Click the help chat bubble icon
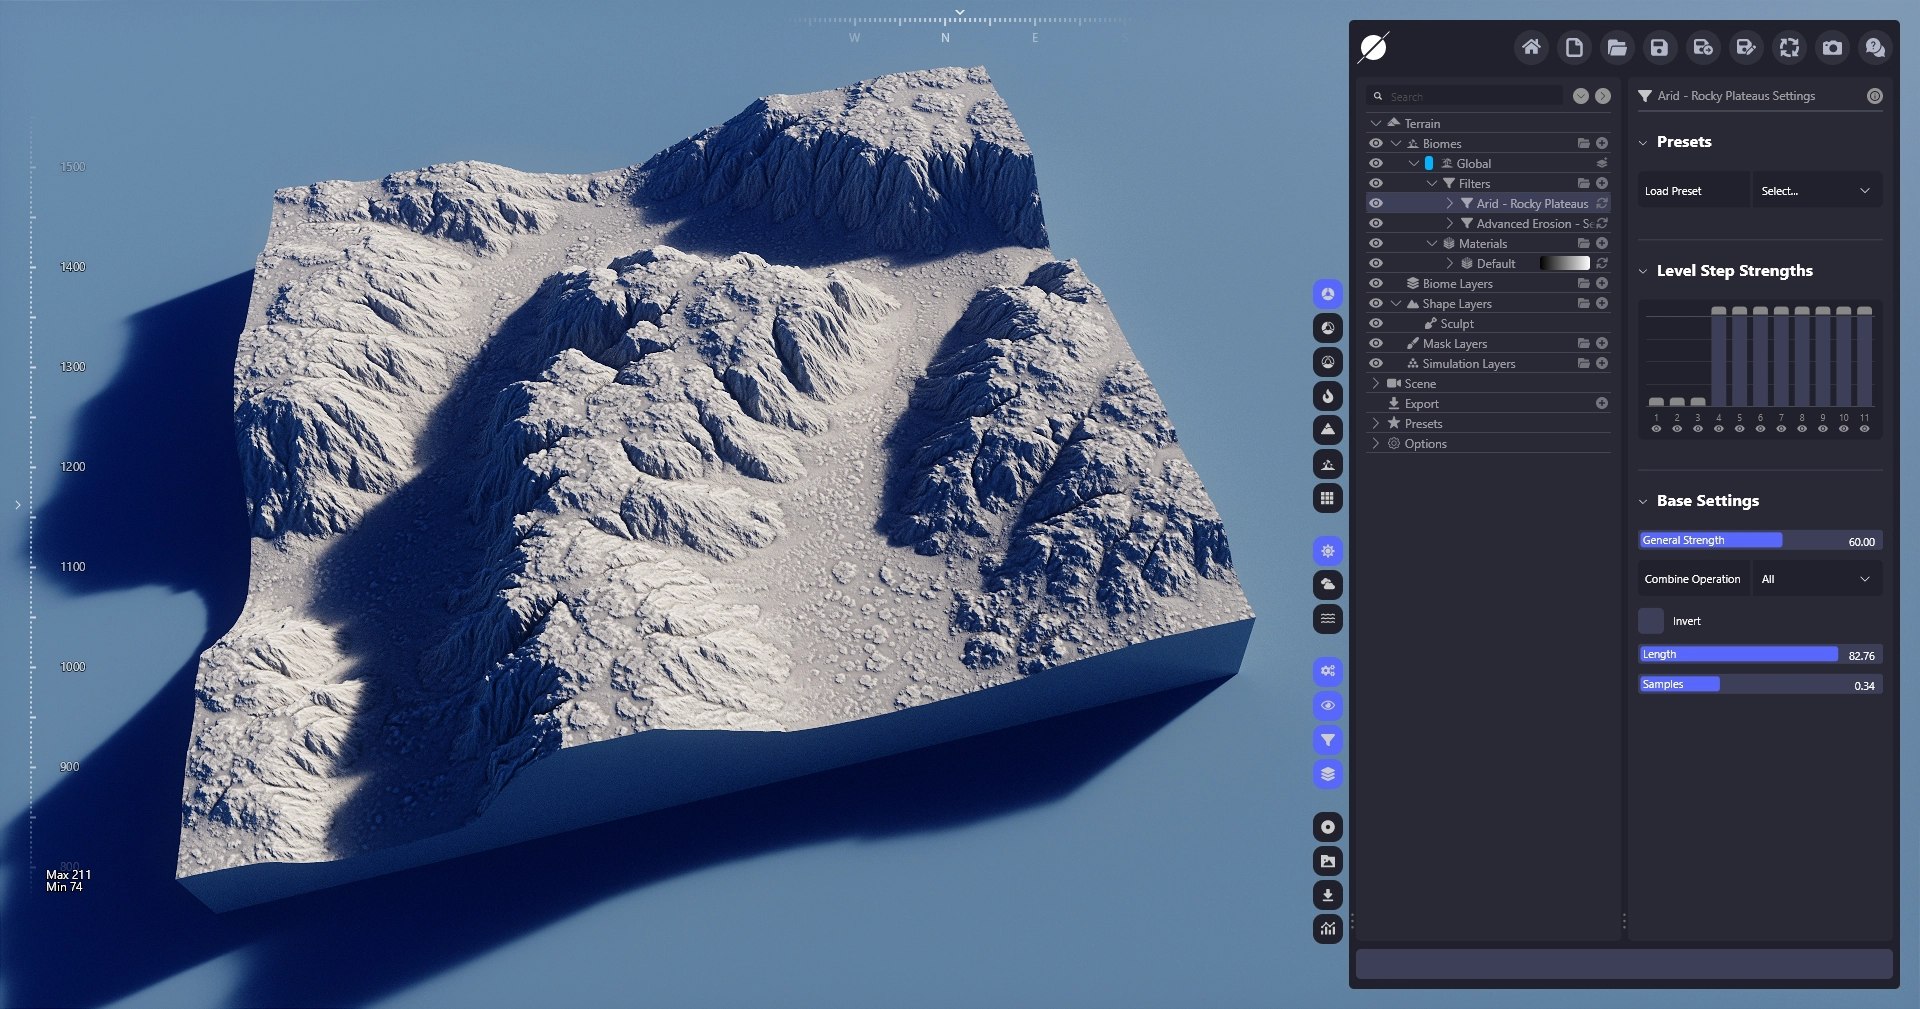Screen dimensions: 1920x1009 point(1875,47)
